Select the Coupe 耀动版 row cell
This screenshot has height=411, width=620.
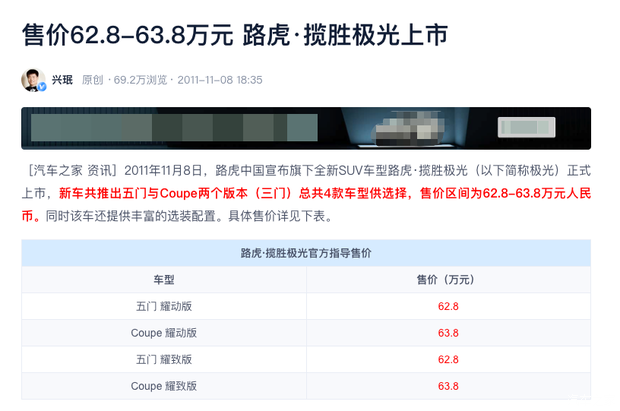tap(164, 333)
